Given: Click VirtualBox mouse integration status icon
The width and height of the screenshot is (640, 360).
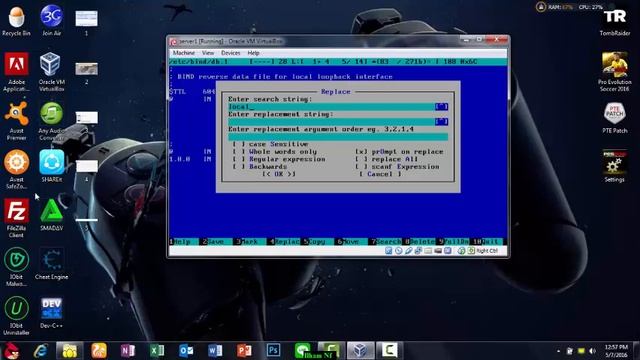Looking at the screenshot, I should point(462,251).
